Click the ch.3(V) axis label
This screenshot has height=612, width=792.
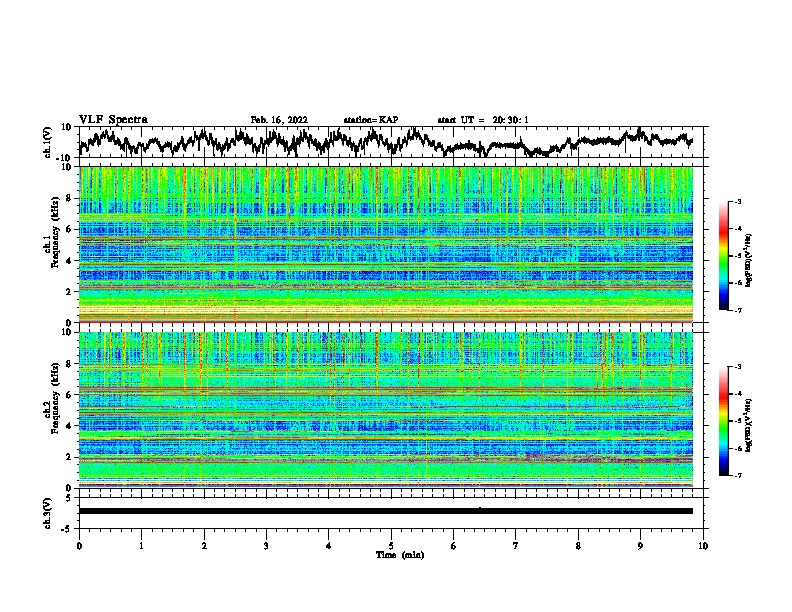(48, 514)
